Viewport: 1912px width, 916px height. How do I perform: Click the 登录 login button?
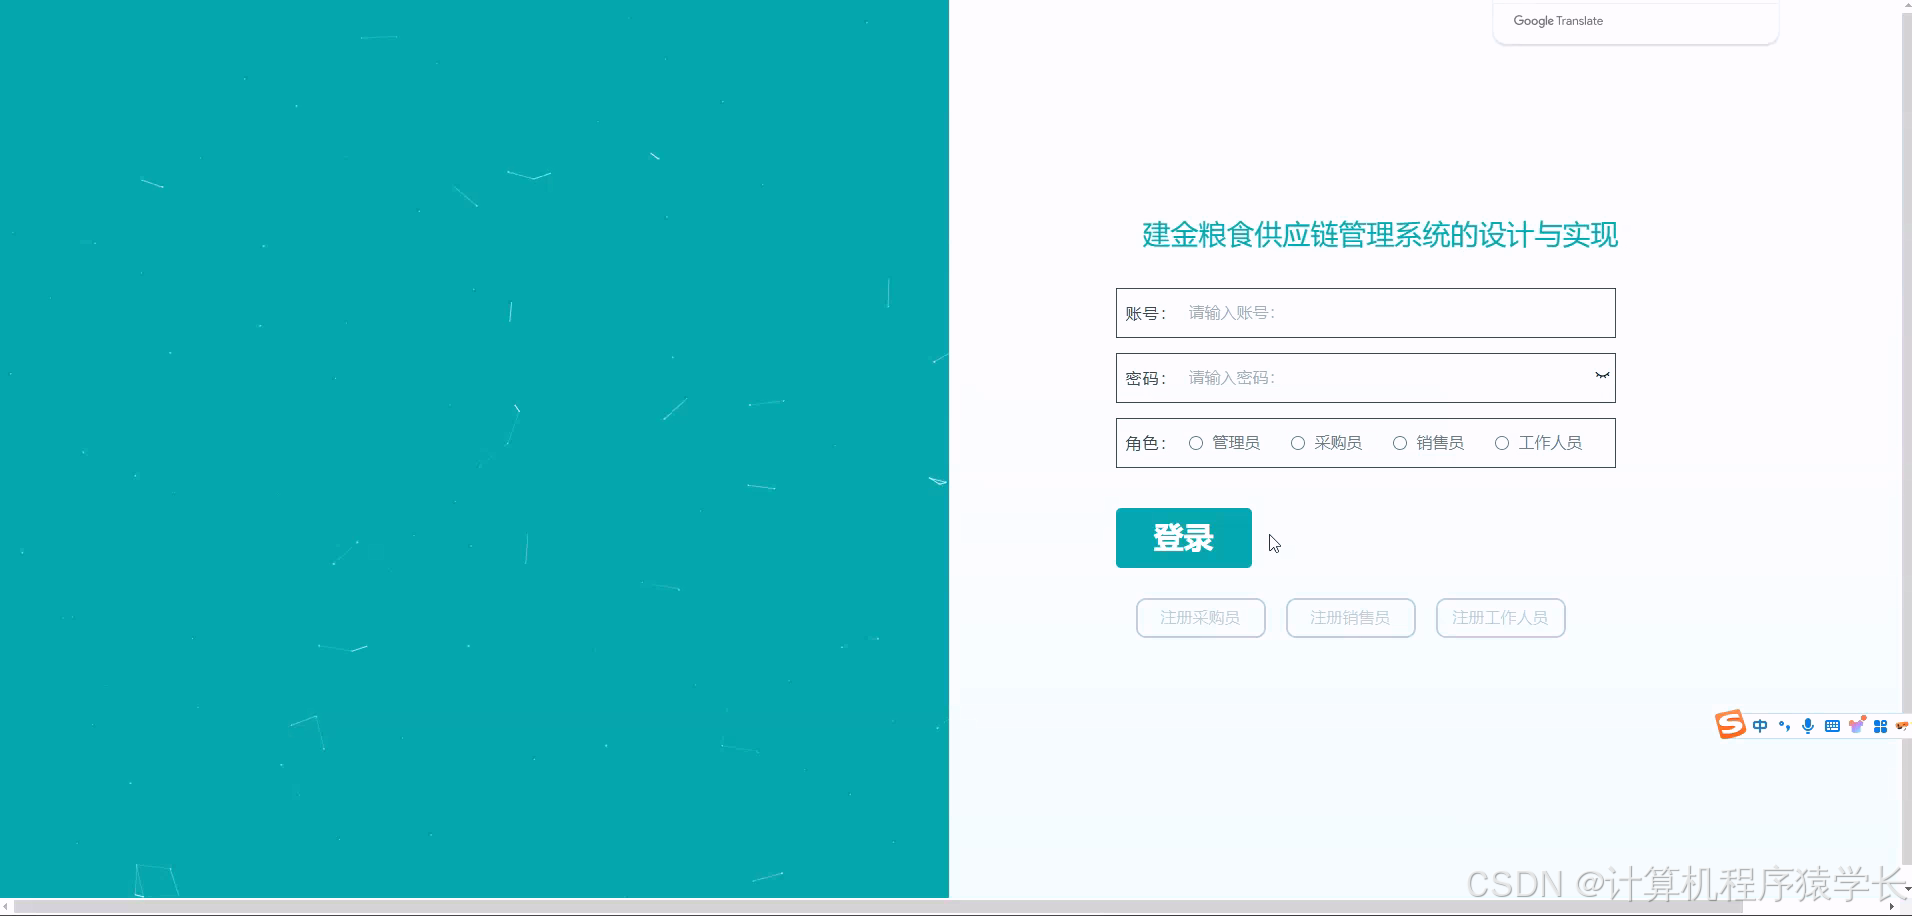[1183, 537]
